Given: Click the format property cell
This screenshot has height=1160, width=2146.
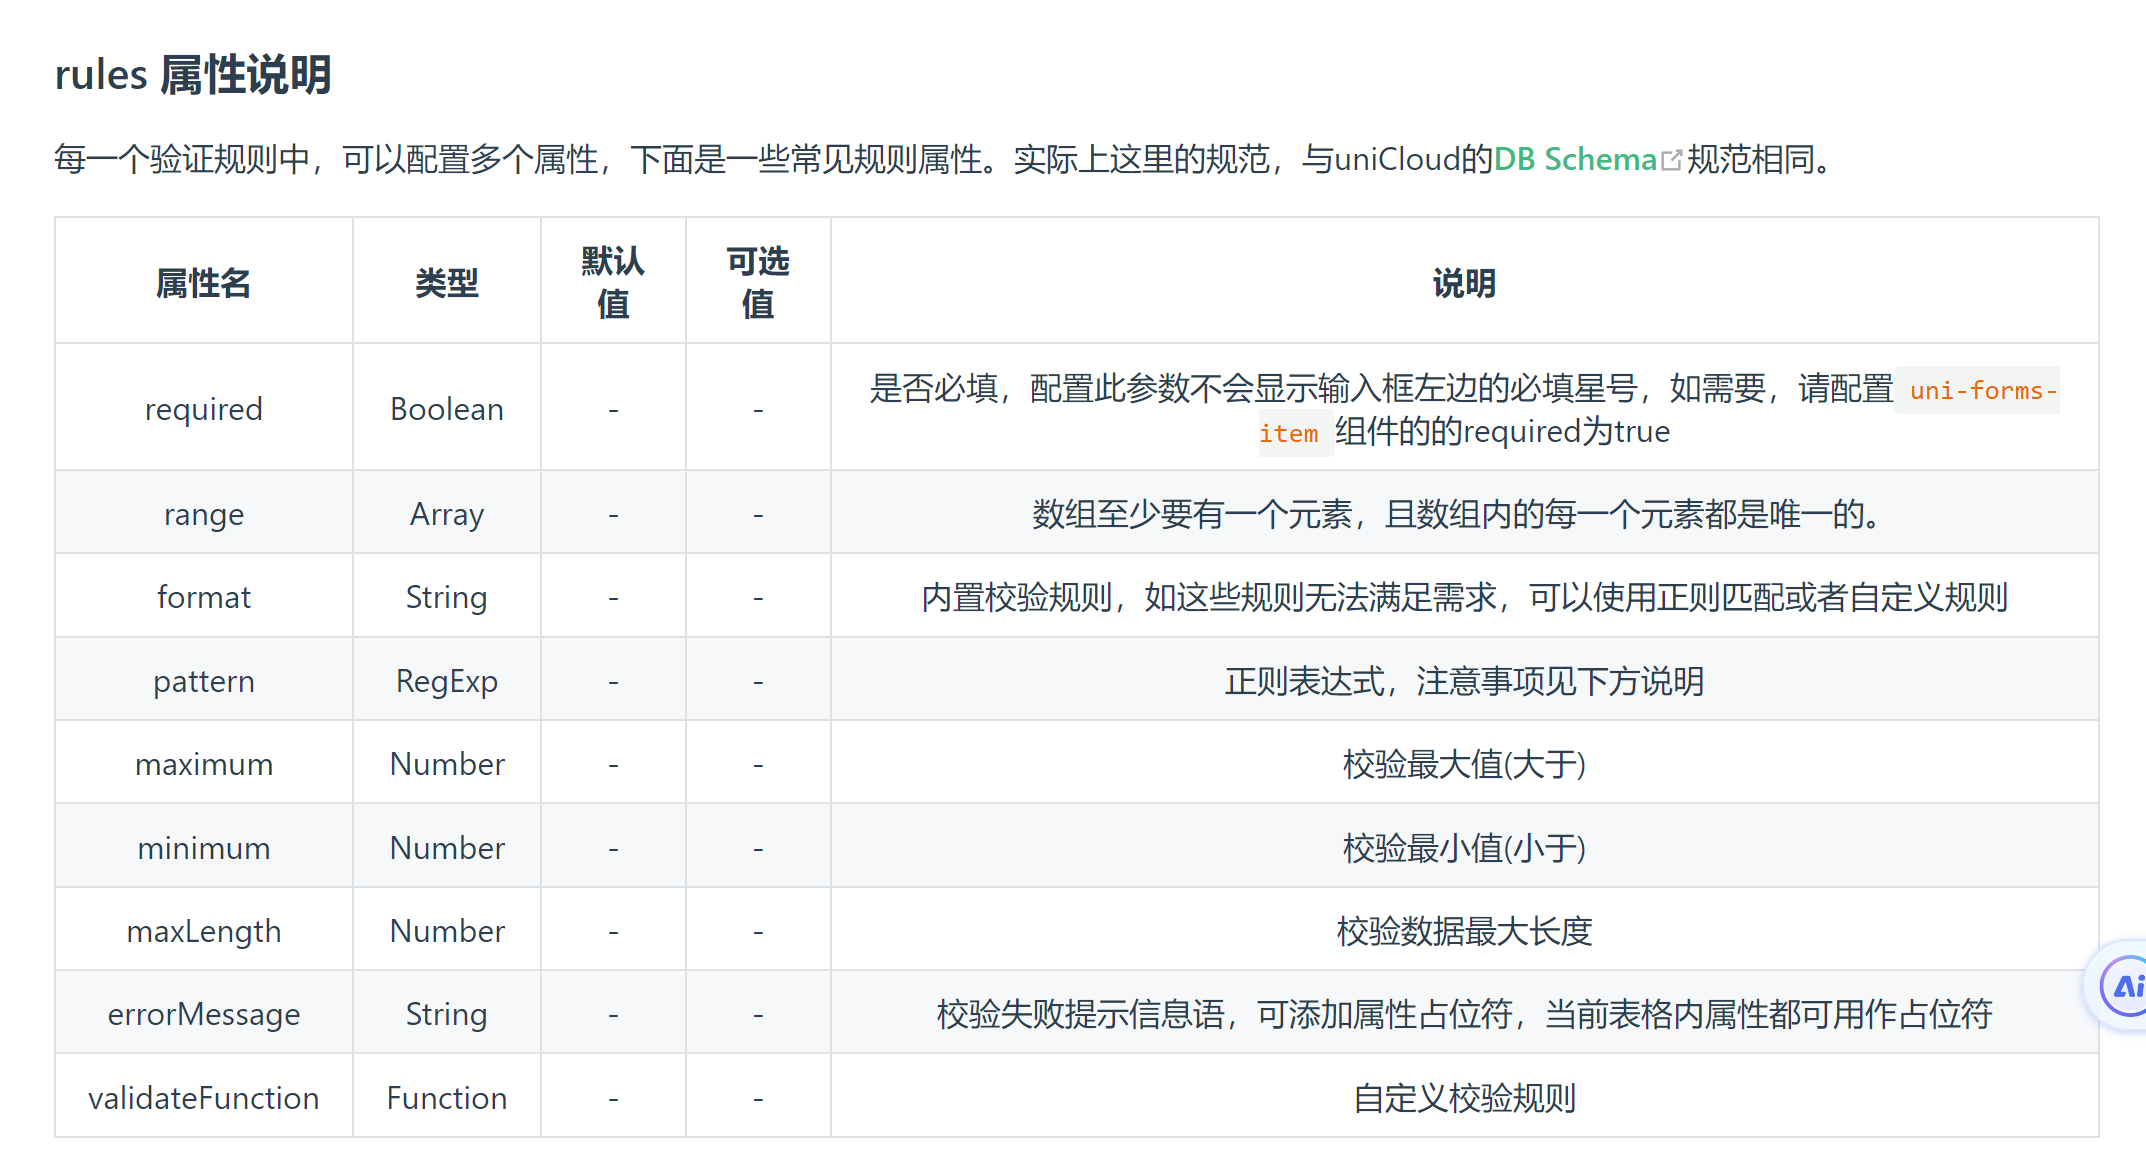Looking at the screenshot, I should click(x=203, y=597).
